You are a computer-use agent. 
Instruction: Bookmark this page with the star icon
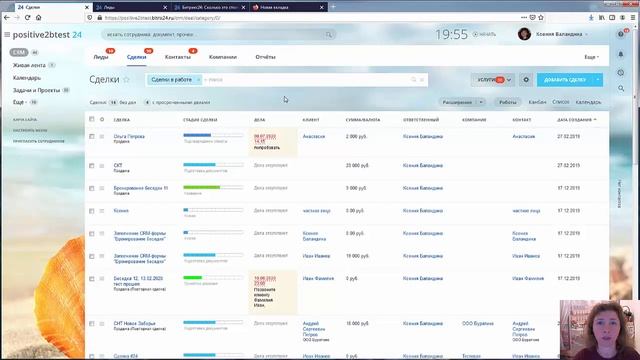click(541, 18)
